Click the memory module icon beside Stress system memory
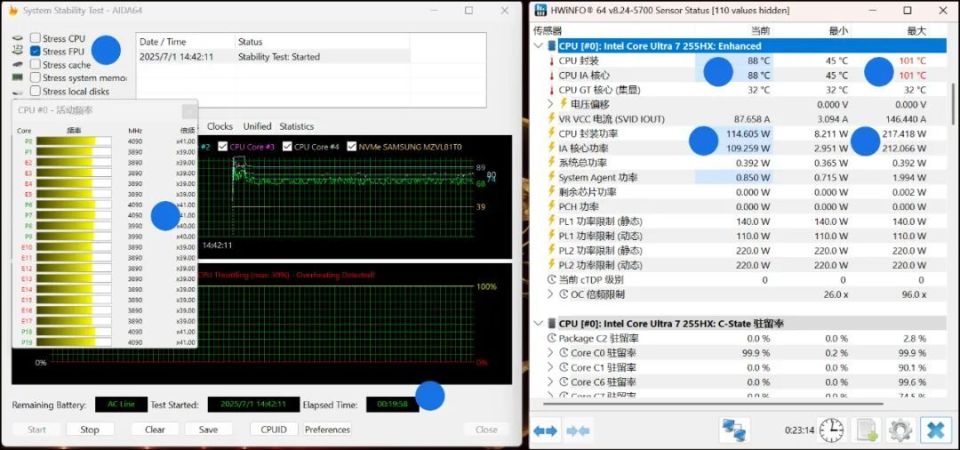 (18, 78)
